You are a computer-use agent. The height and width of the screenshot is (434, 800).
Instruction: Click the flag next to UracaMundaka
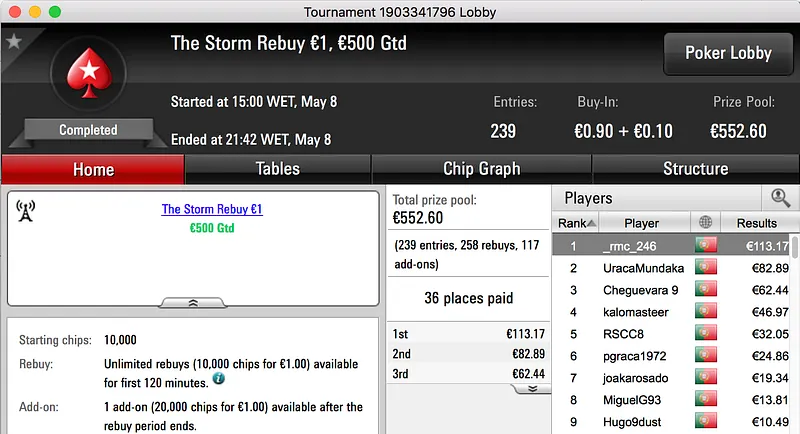tap(707, 268)
